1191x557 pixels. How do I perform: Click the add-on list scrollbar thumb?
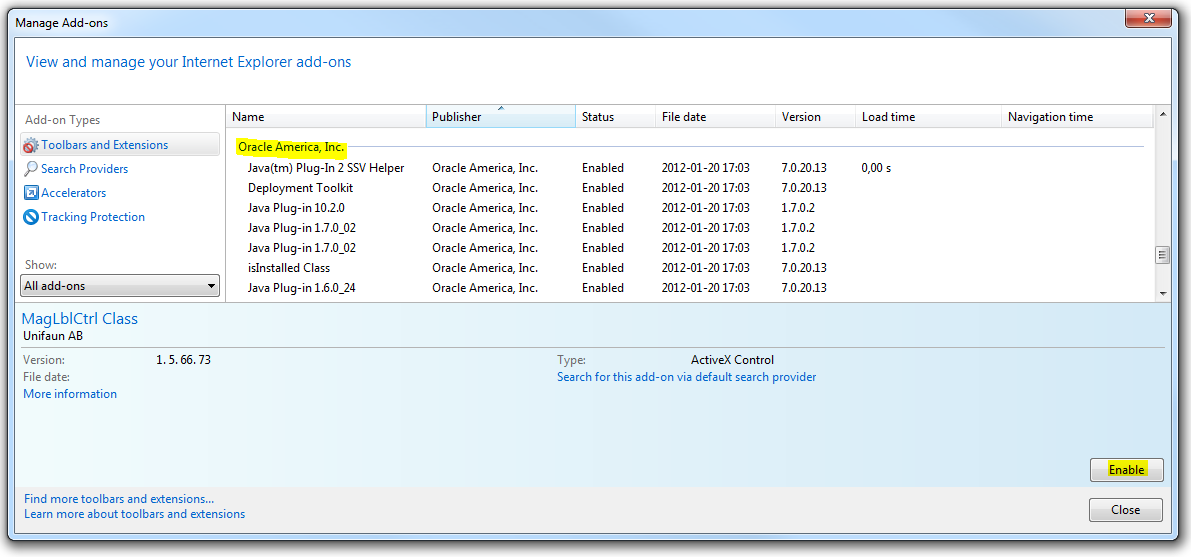1162,255
